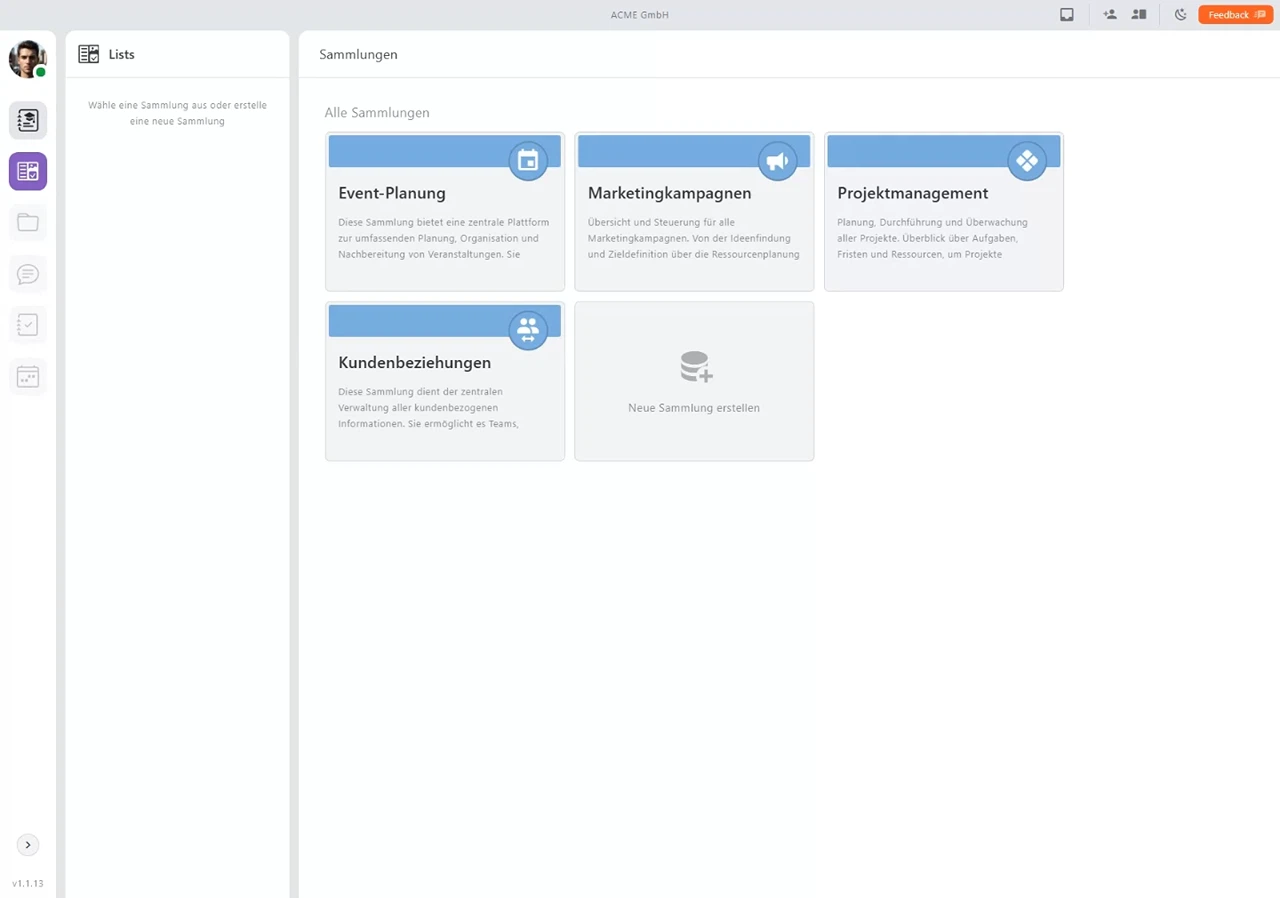
Task: Click the Sammlungen header title
Action: coord(358,55)
